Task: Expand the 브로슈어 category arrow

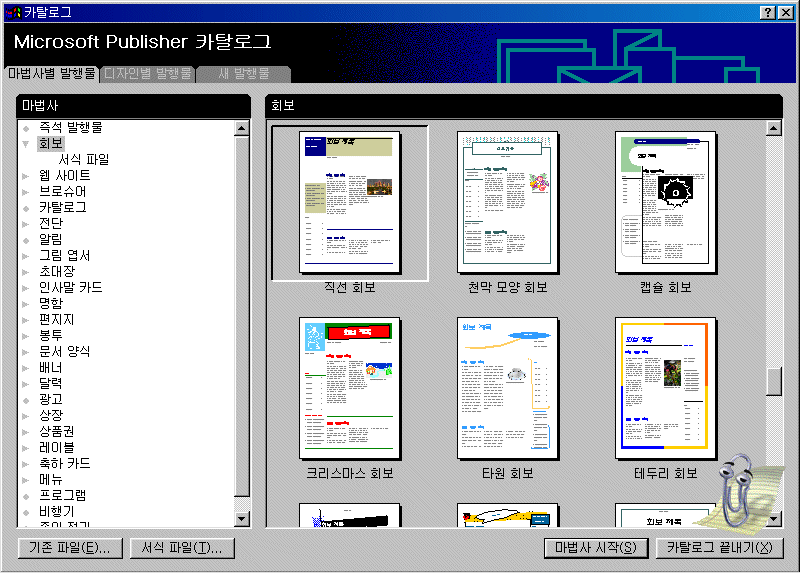Action: coord(26,192)
